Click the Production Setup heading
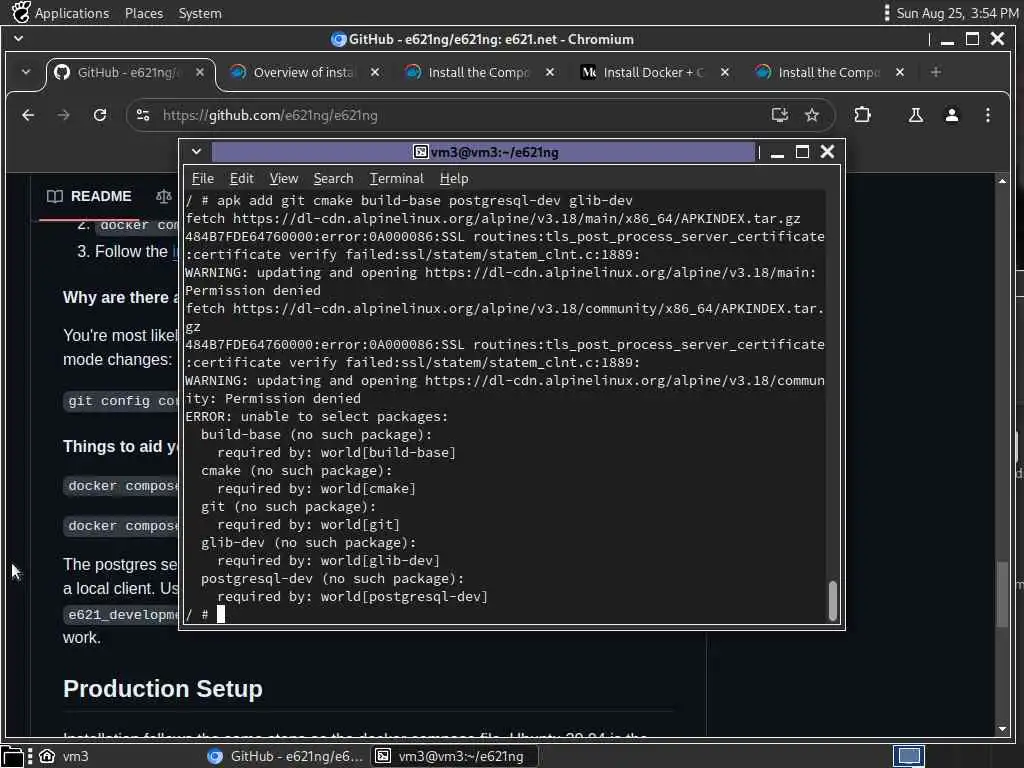This screenshot has width=1024, height=768. coord(163,689)
